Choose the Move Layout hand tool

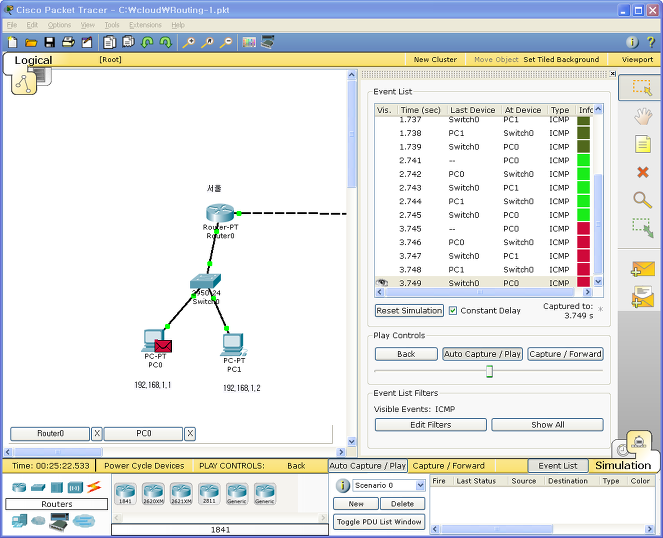(x=643, y=116)
